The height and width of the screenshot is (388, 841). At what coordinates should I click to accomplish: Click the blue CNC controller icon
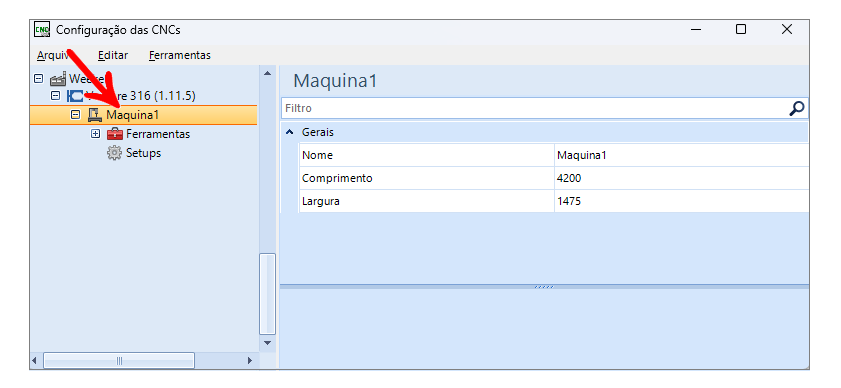click(75, 96)
